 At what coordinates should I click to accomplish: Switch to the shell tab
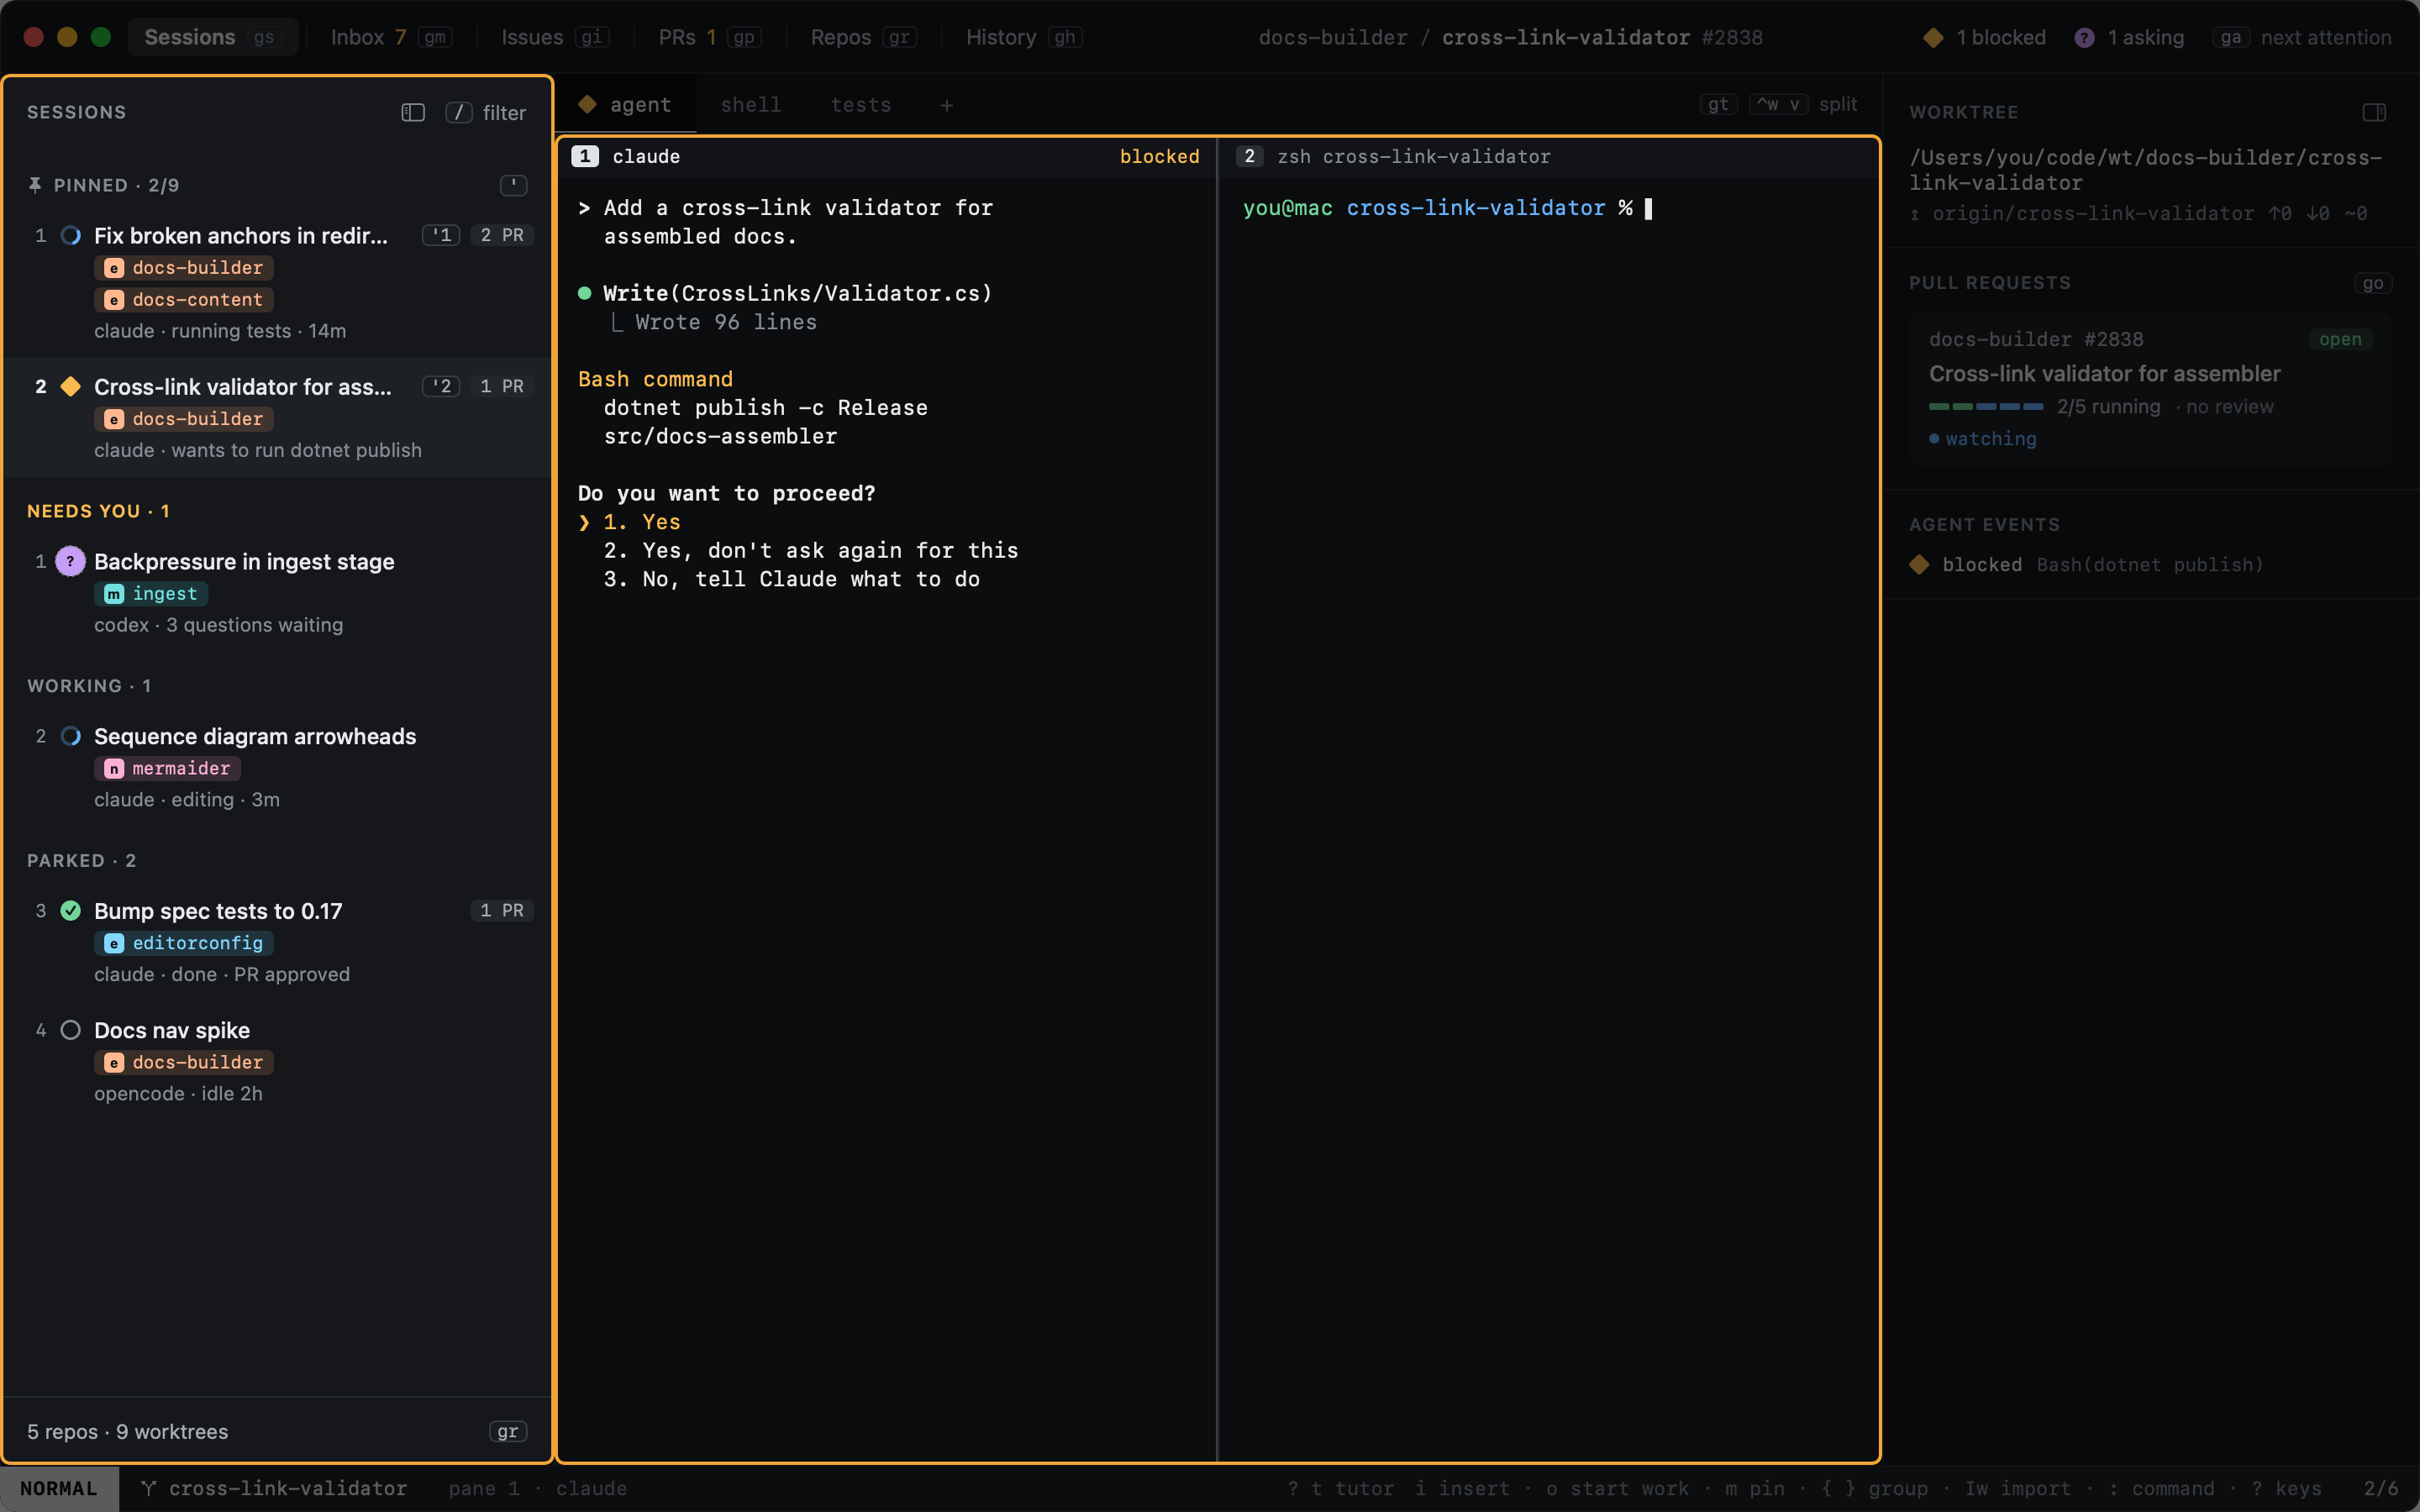[x=750, y=105]
